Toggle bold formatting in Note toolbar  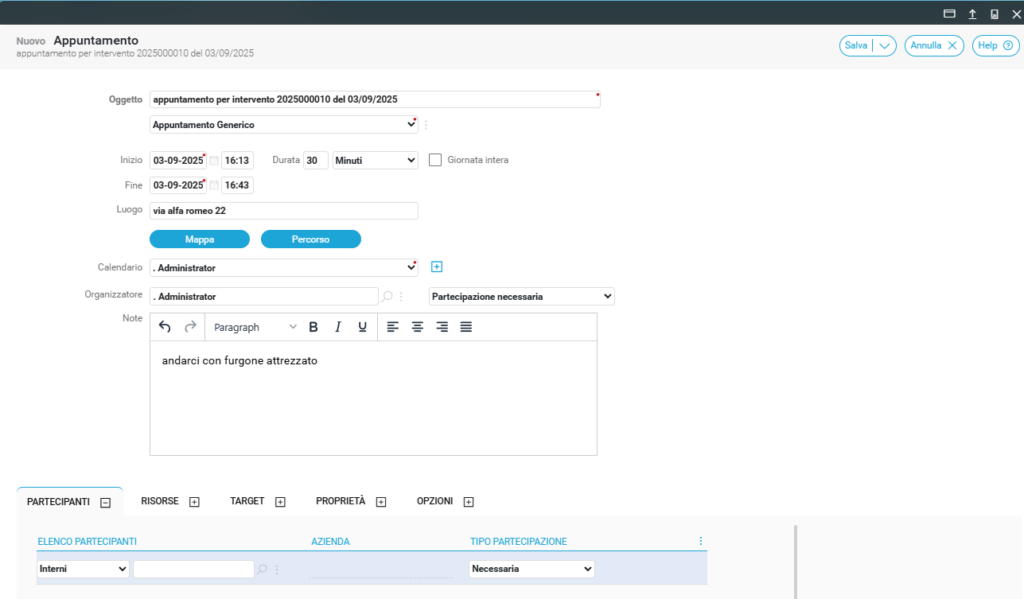click(313, 327)
